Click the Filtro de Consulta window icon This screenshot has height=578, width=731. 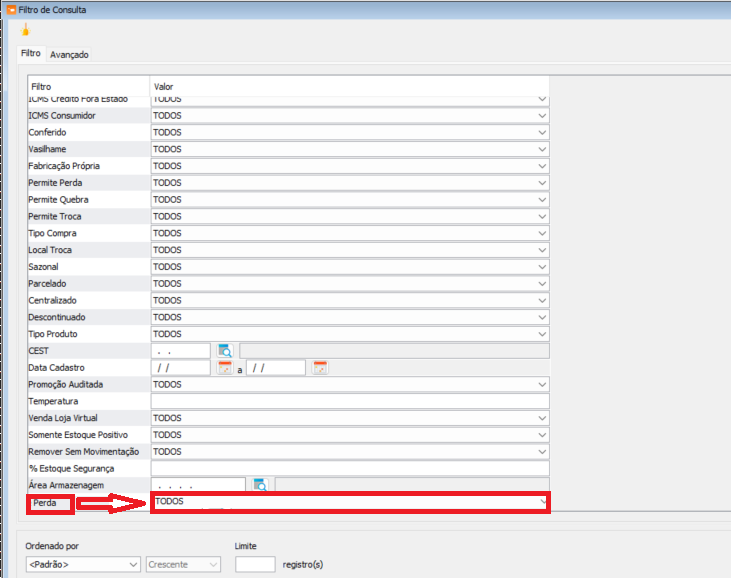[10, 9]
